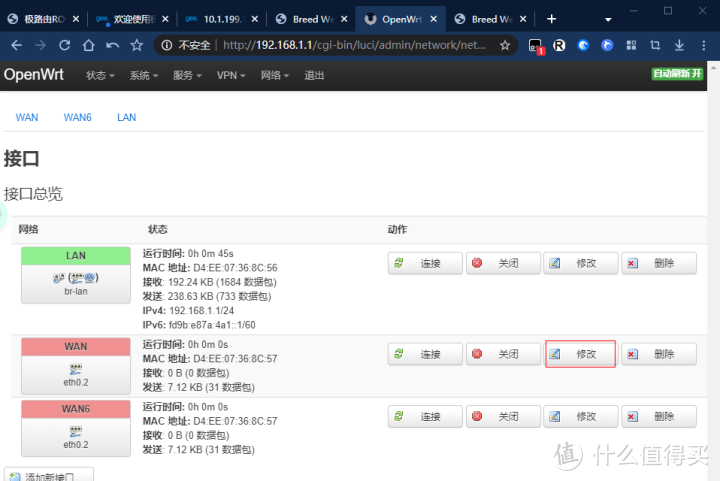Screen dimensions: 720x481
Task: Open the grid apps extension icon
Action: coord(631,45)
